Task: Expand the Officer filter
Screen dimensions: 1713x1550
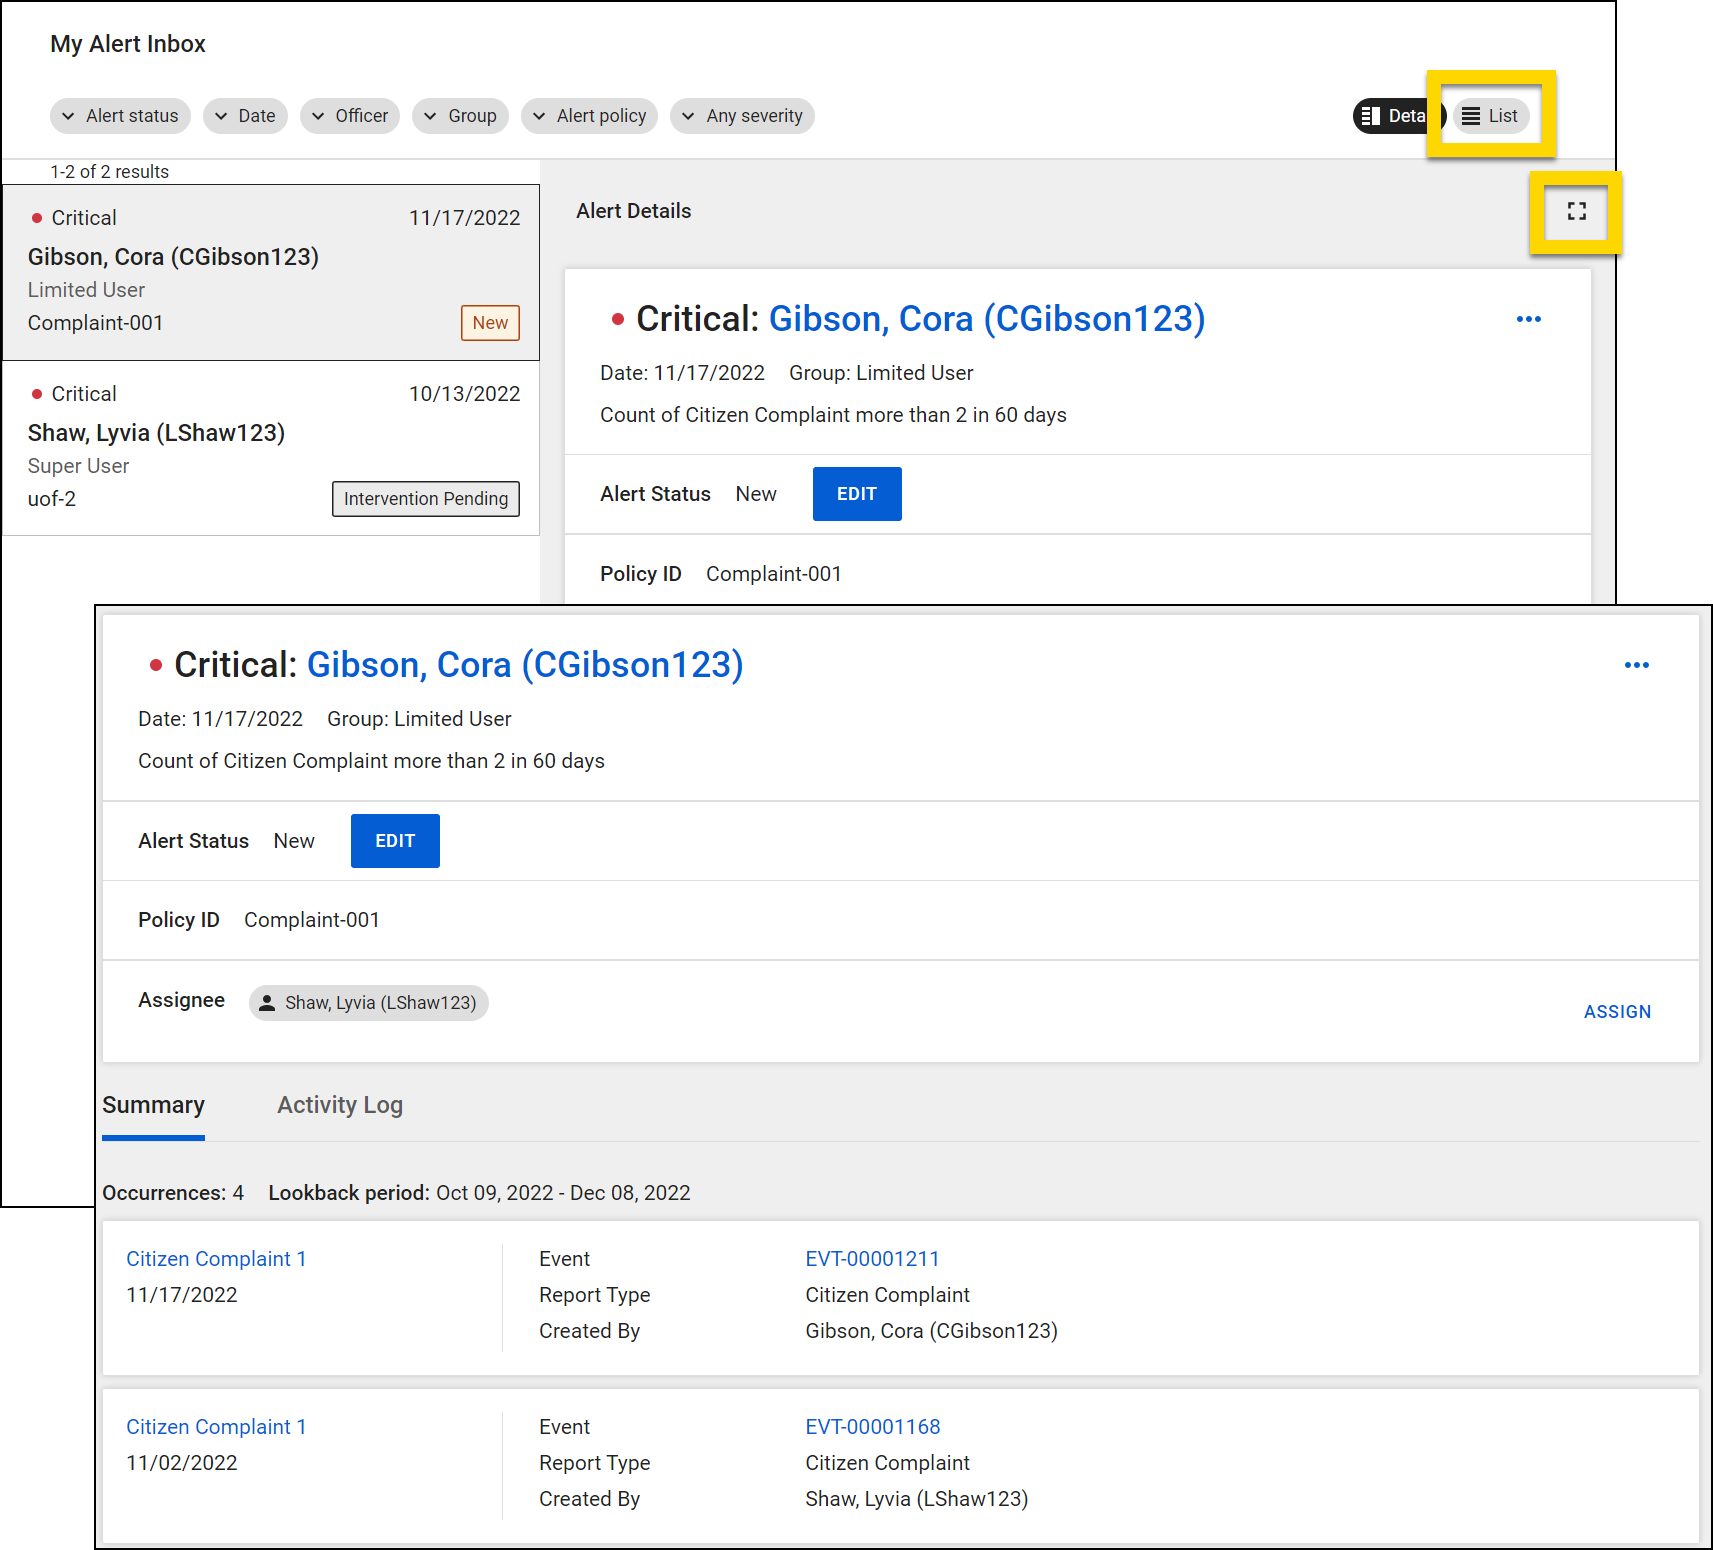Action: [x=350, y=116]
